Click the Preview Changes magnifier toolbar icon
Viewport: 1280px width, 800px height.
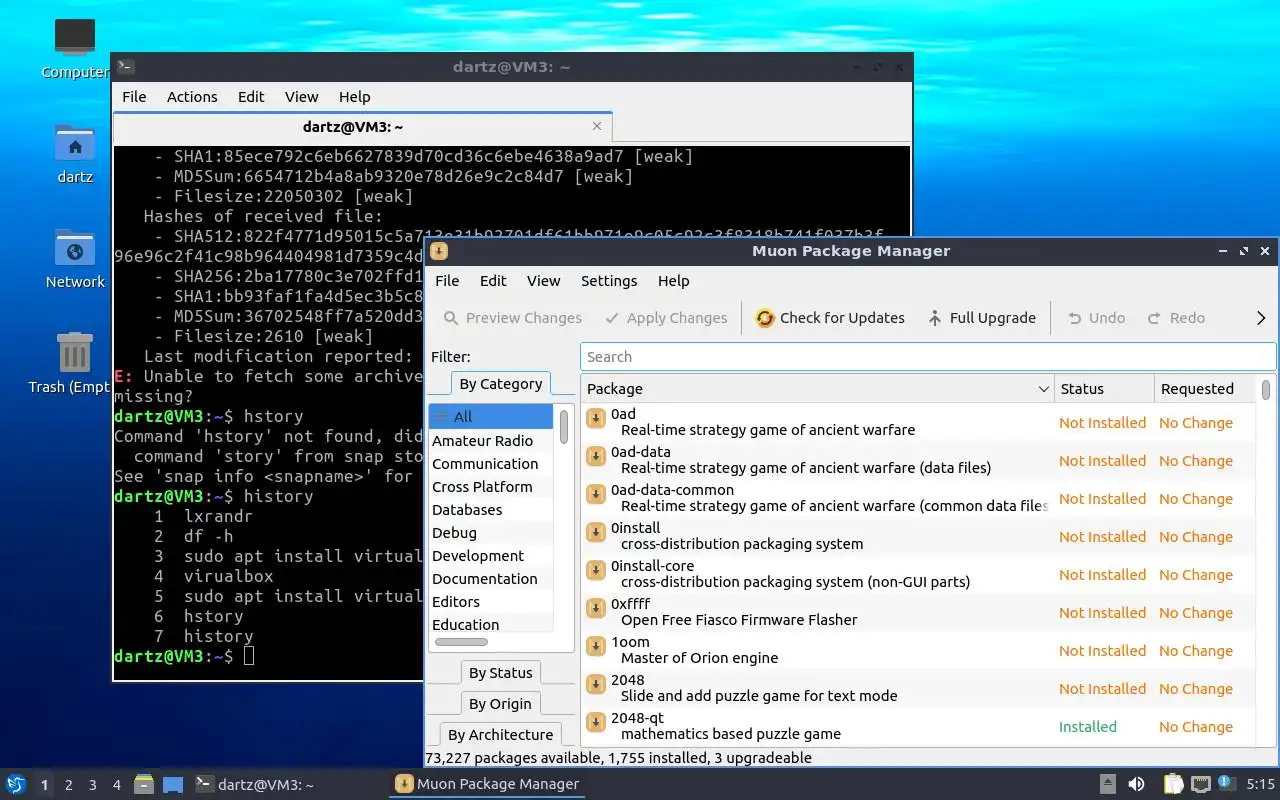point(451,318)
